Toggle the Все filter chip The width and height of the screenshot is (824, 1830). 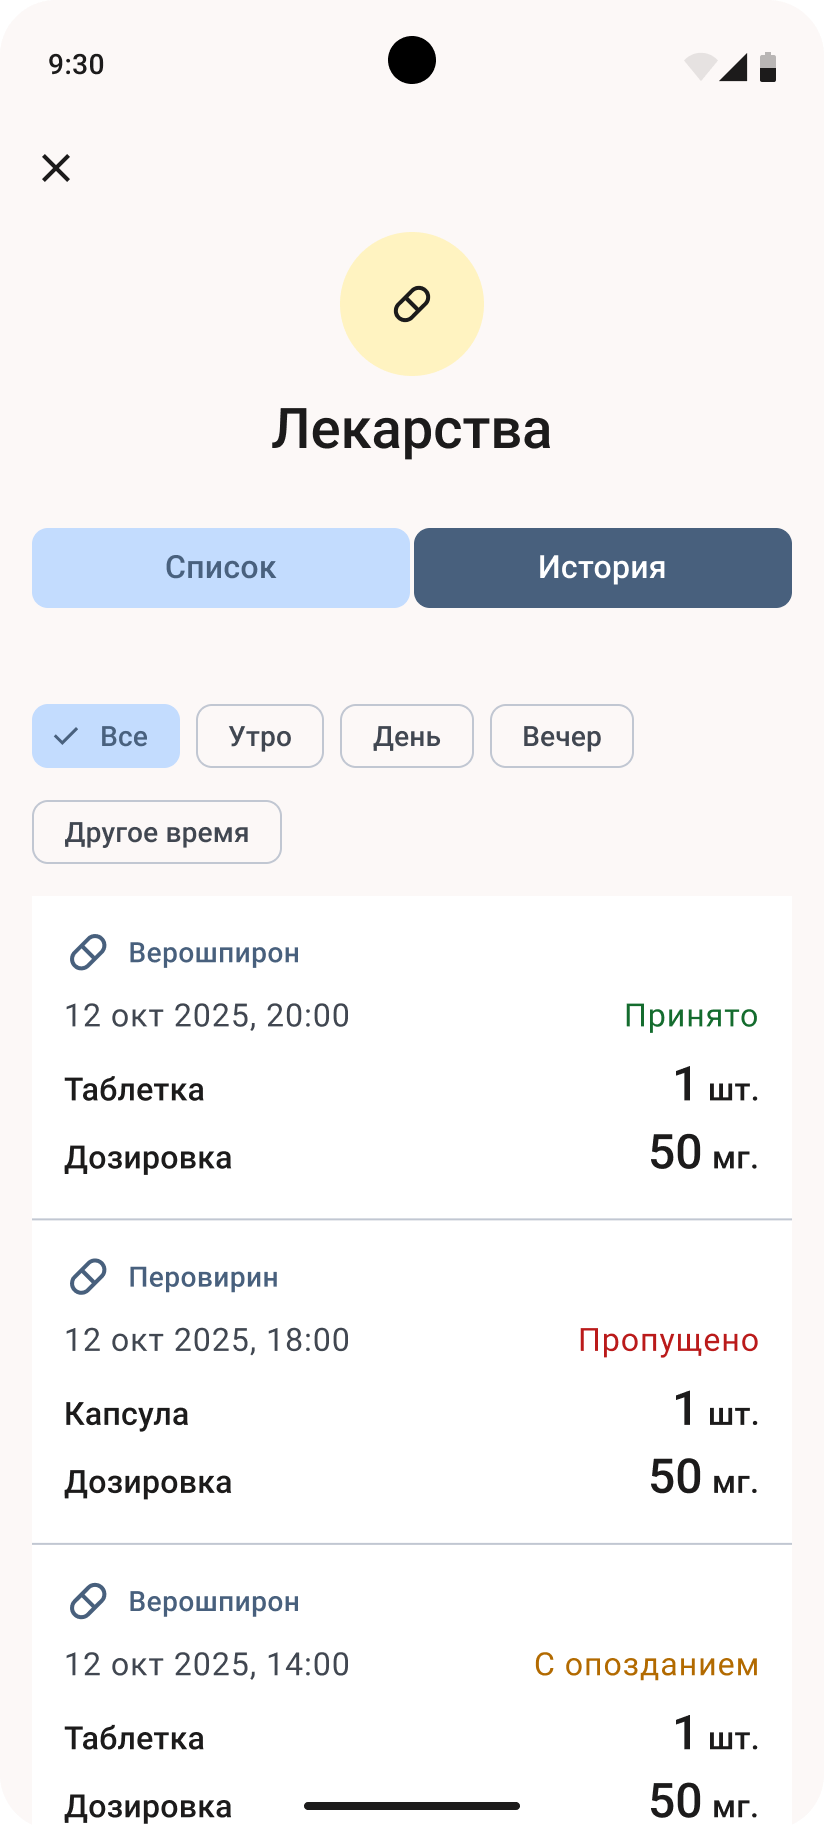106,736
